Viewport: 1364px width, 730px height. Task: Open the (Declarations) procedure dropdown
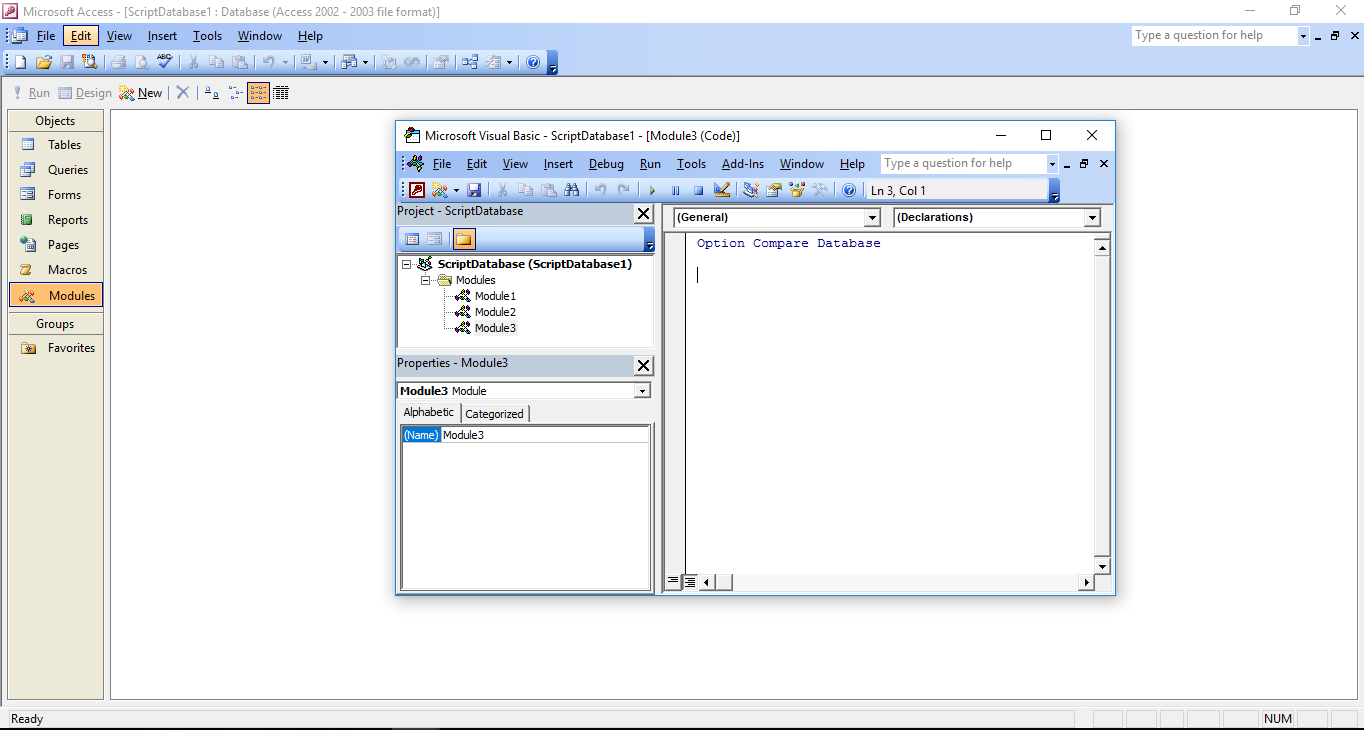[x=1092, y=217]
